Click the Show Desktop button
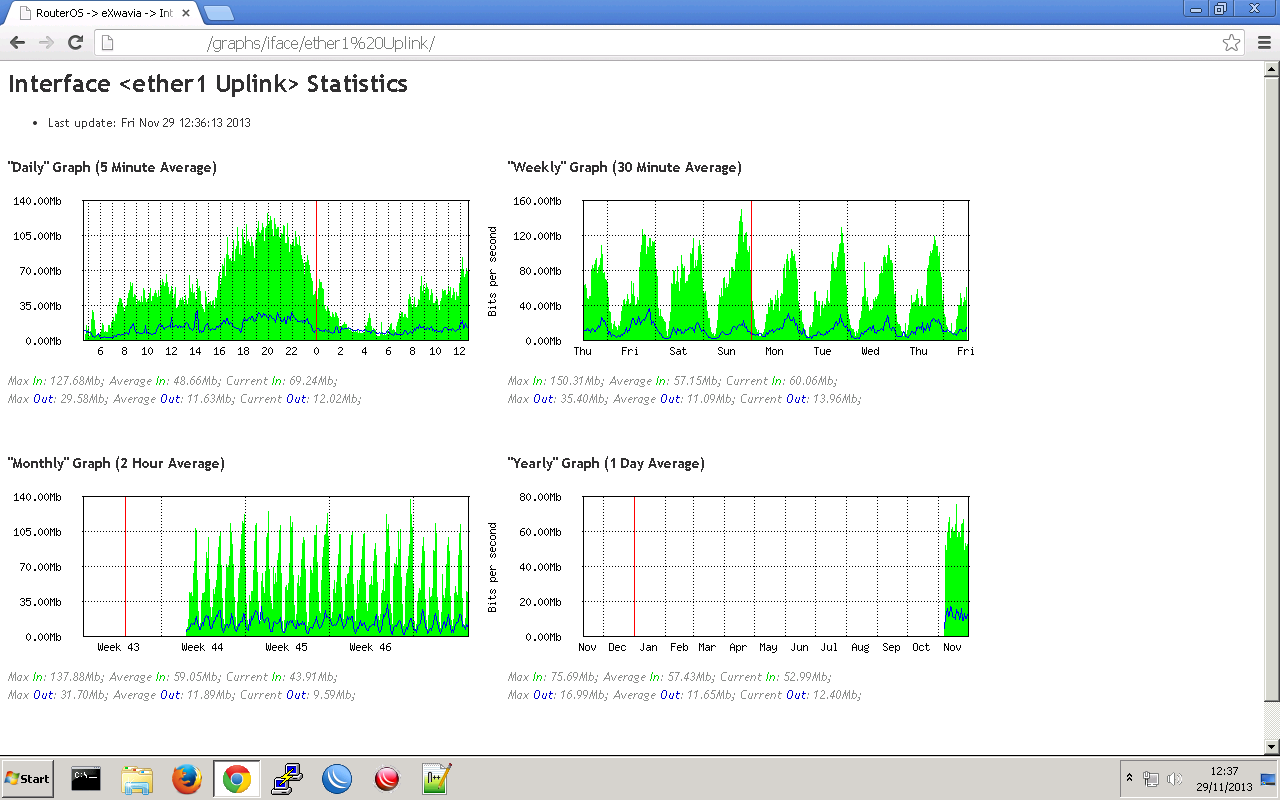The height and width of the screenshot is (800, 1280). click(1269, 779)
